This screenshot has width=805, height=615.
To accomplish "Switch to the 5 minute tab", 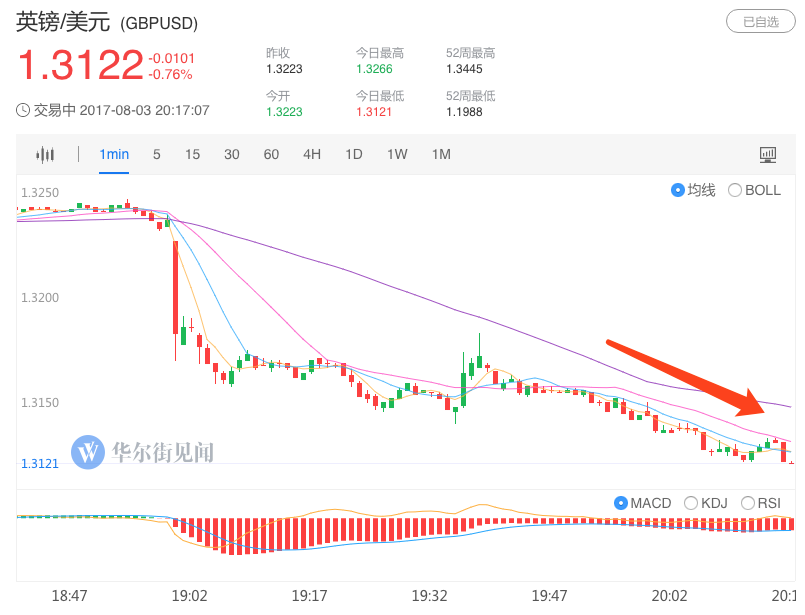I will click(157, 155).
